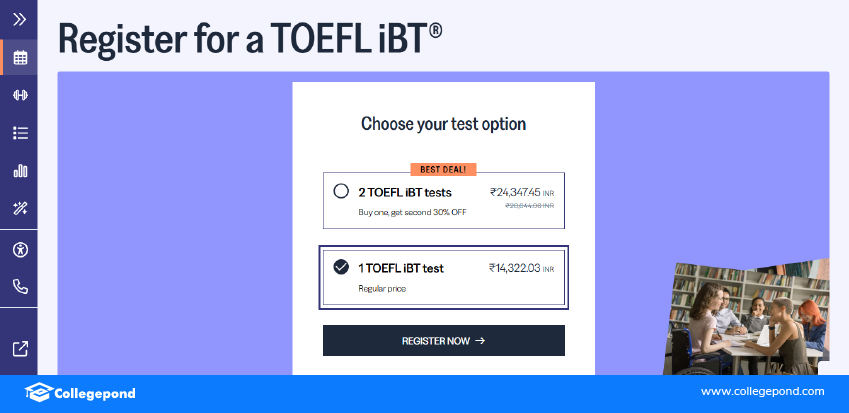The image size is (849, 413).
Task: Click the ₹24,347.45 INR price
Action: point(521,192)
